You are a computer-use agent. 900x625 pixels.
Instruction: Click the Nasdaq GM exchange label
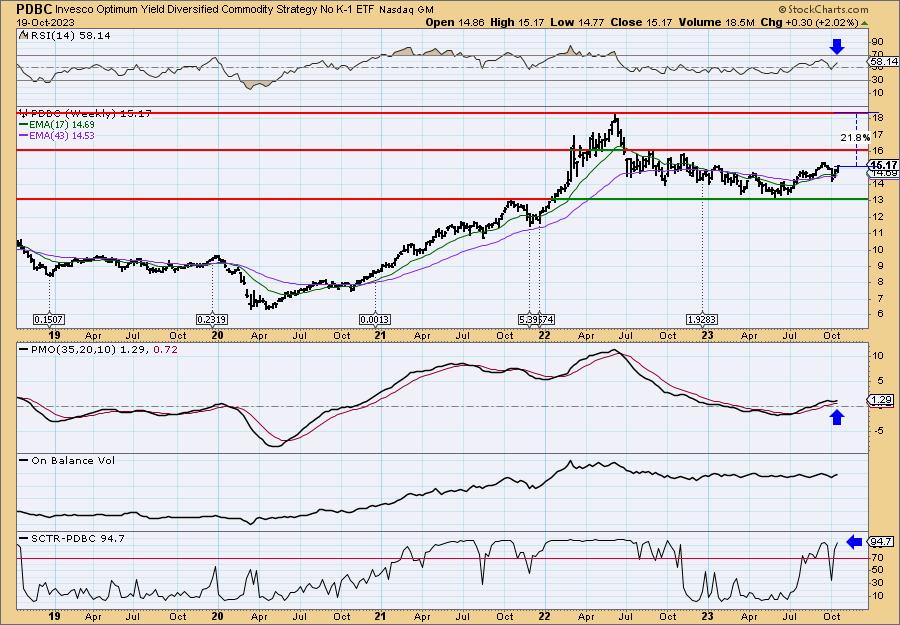[405, 10]
